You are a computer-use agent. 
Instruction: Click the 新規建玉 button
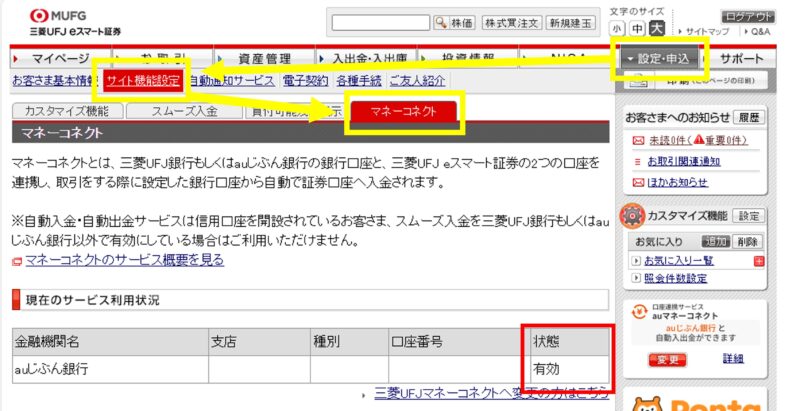pyautogui.click(x=570, y=23)
